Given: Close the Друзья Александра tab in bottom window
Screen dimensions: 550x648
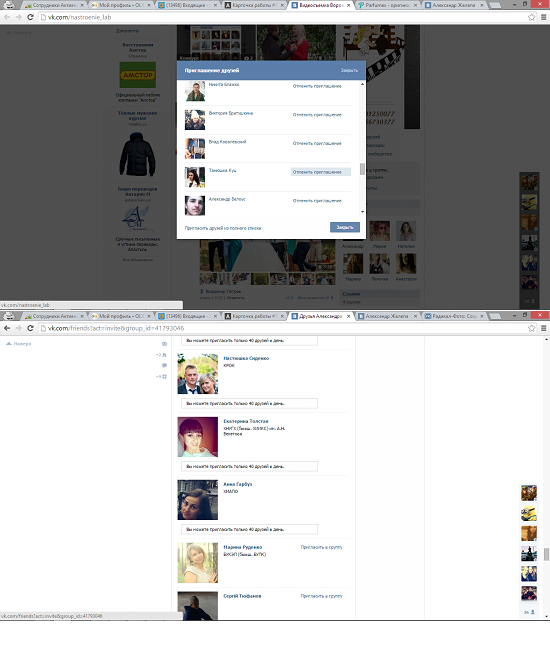Looking at the screenshot, I should pyautogui.click(x=348, y=316).
